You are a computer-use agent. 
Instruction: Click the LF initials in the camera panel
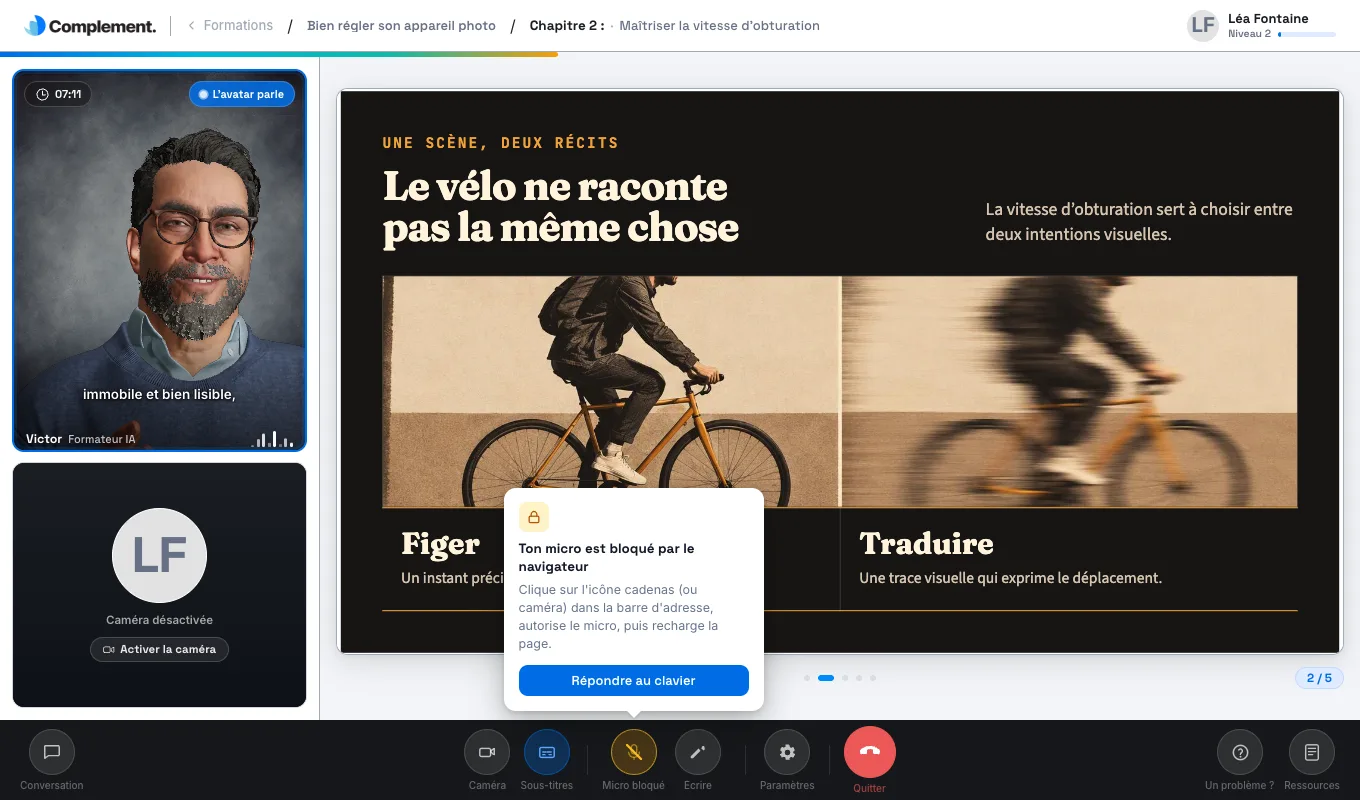[x=160, y=555]
